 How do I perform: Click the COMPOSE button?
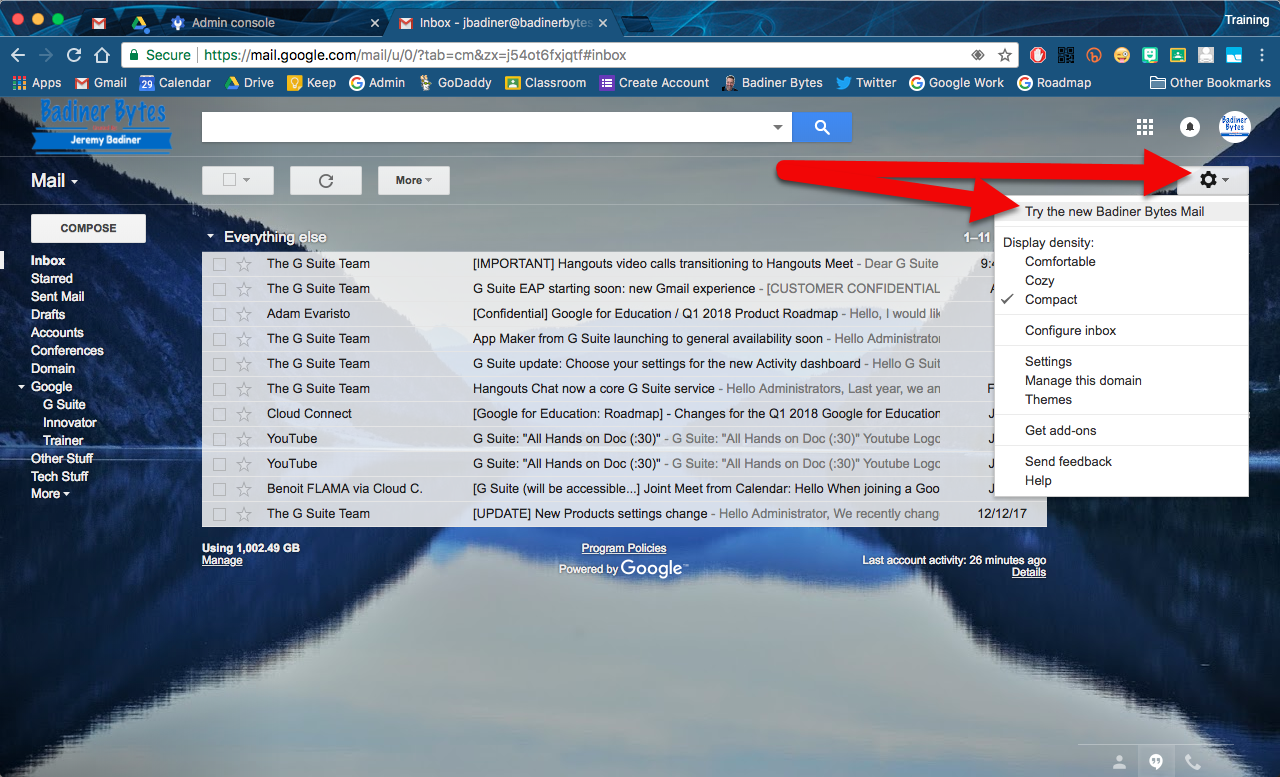click(x=88, y=228)
